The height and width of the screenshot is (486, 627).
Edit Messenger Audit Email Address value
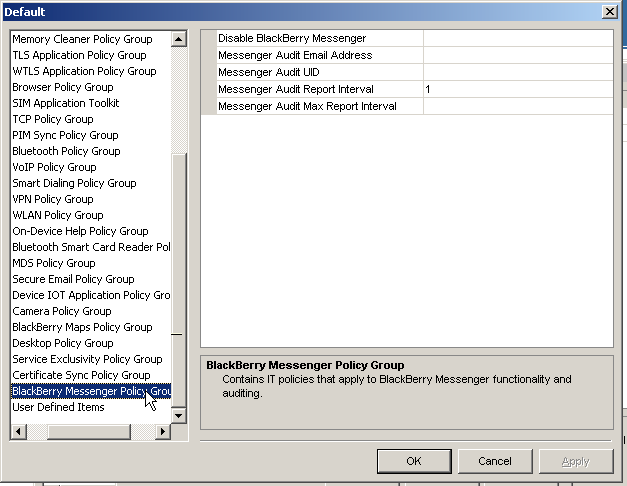point(518,55)
